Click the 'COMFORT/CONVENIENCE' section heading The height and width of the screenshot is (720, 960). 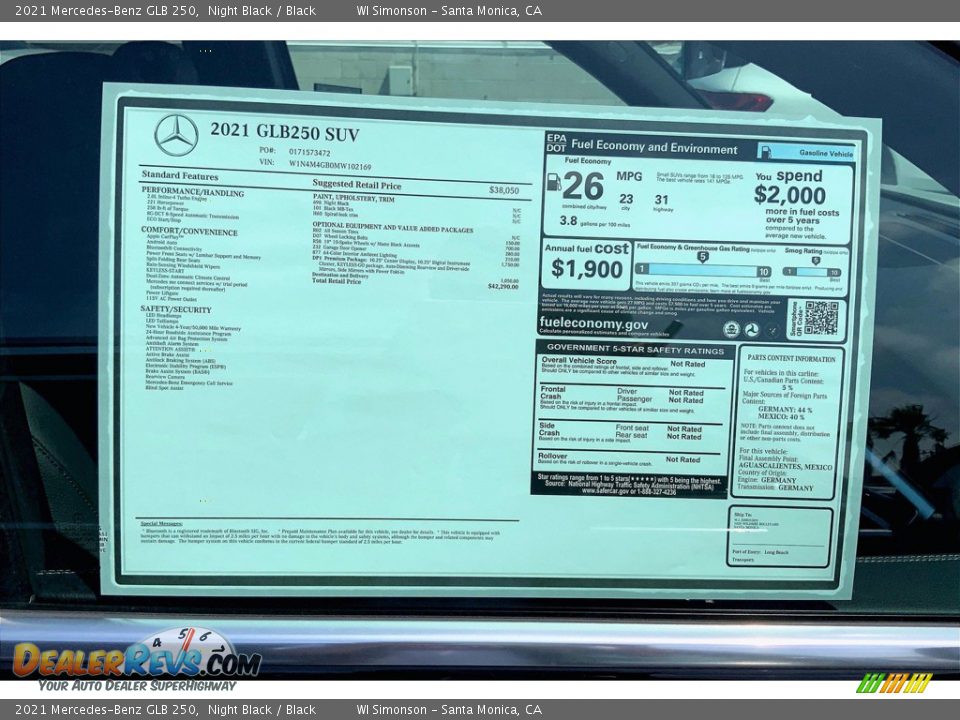pos(189,231)
